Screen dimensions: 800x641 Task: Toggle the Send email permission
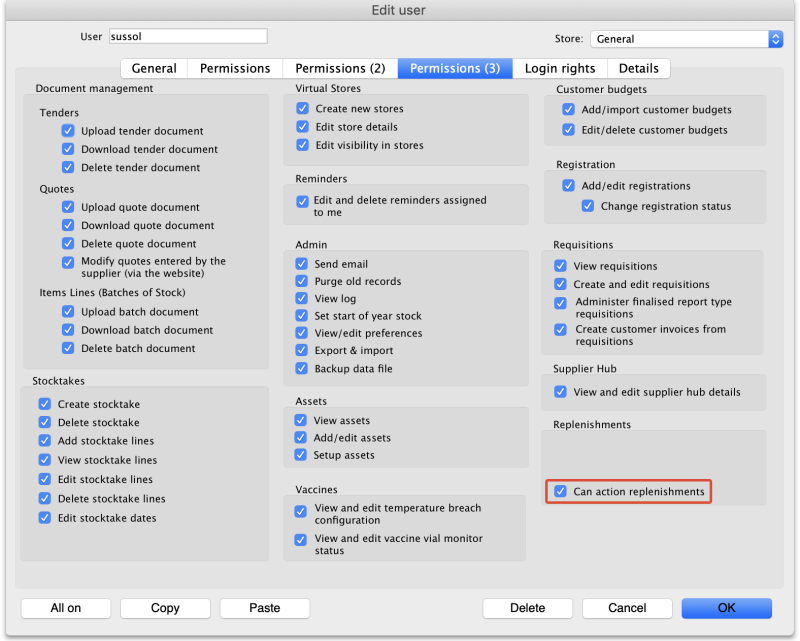click(302, 263)
